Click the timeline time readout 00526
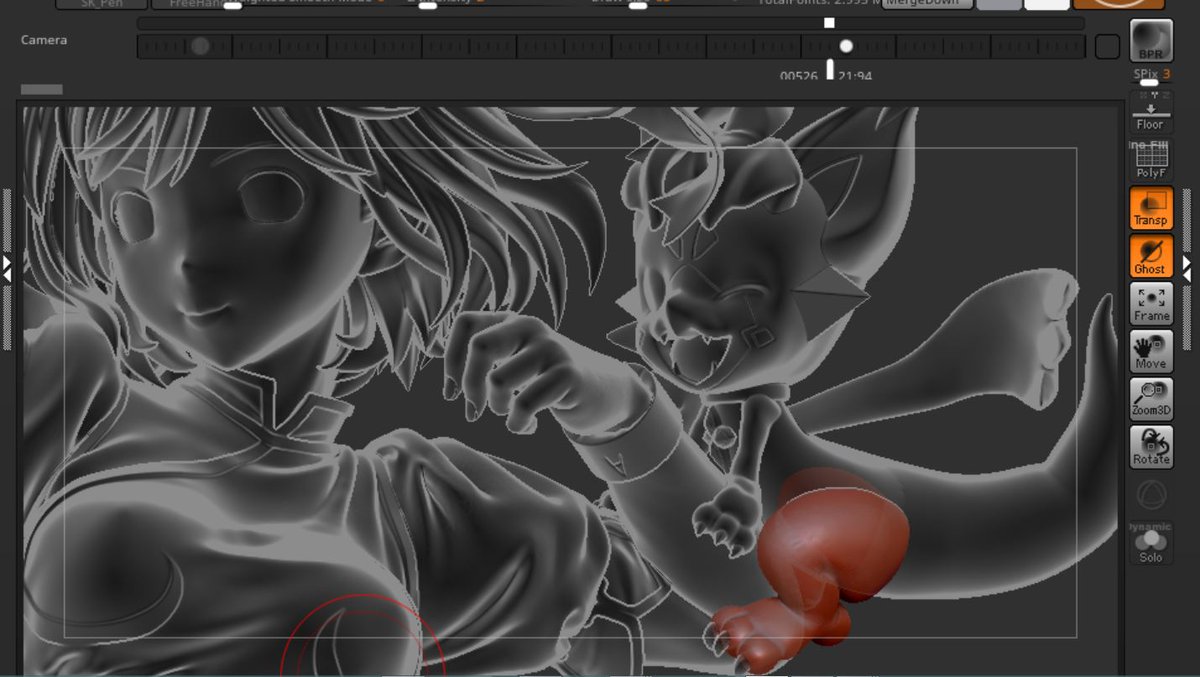Image resolution: width=1200 pixels, height=677 pixels. click(x=799, y=75)
